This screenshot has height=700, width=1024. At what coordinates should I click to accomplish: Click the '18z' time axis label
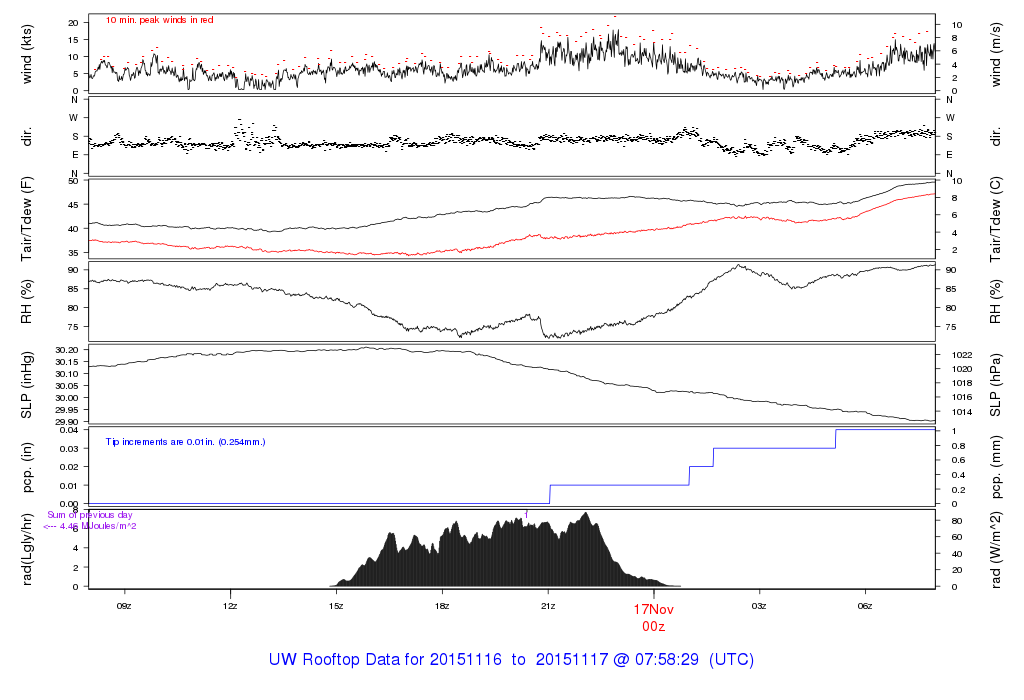pyautogui.click(x=441, y=606)
